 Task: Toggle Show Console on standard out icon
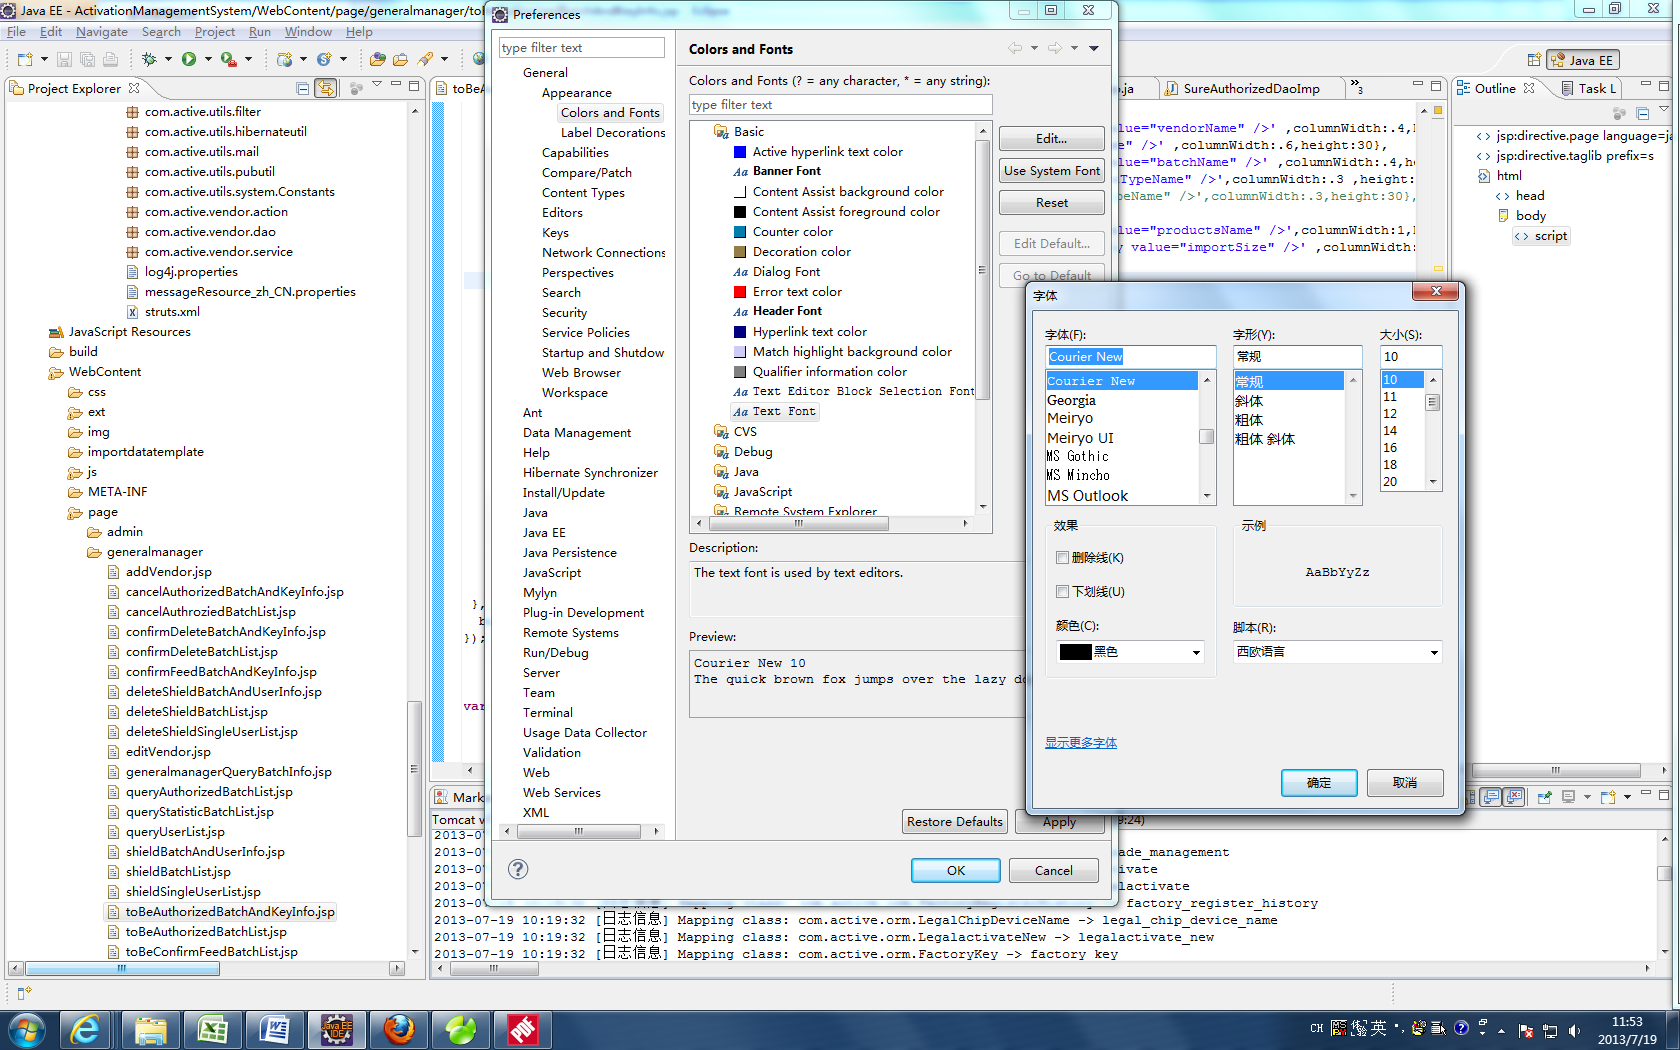click(1491, 797)
